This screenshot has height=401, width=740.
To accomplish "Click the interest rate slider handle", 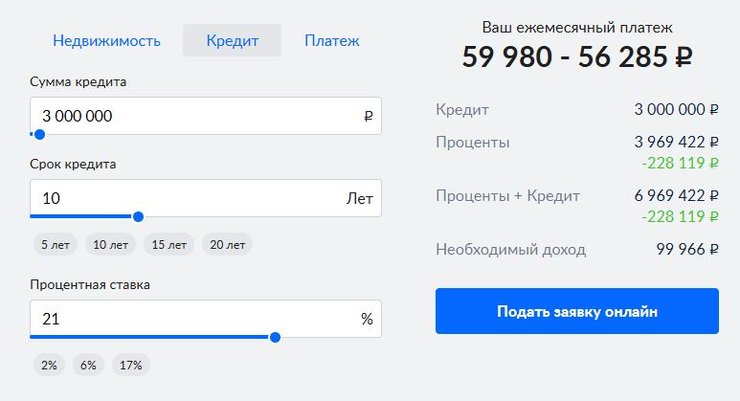I will (275, 337).
